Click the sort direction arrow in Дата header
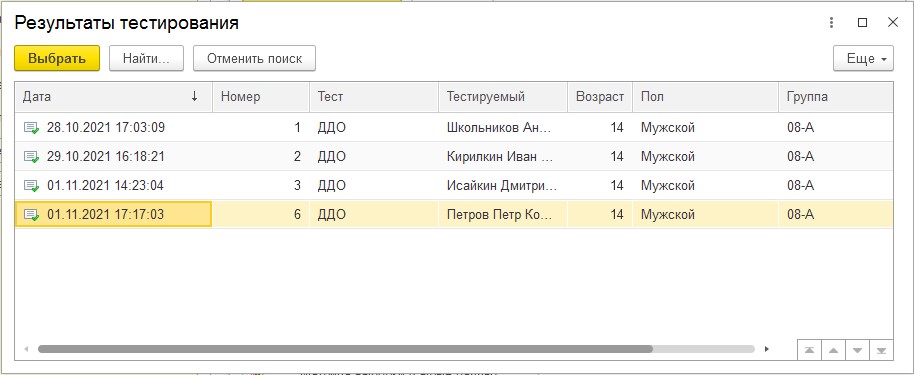 click(x=195, y=97)
